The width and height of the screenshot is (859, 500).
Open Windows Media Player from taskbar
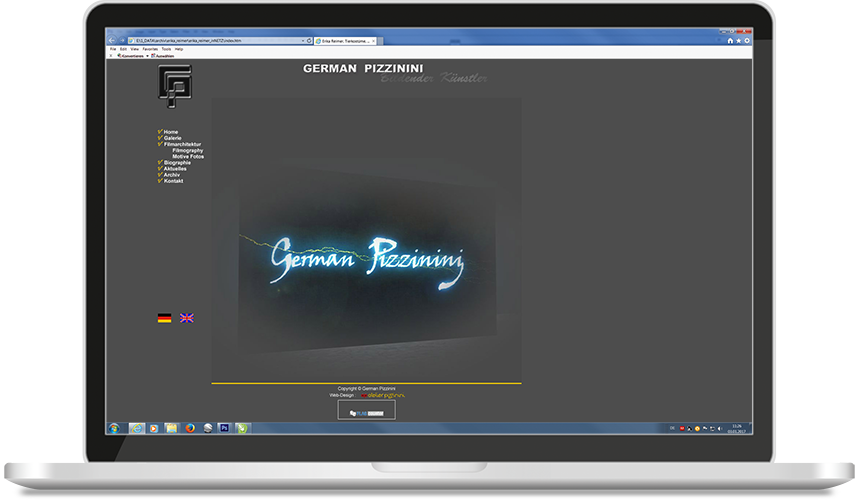[x=153, y=427]
